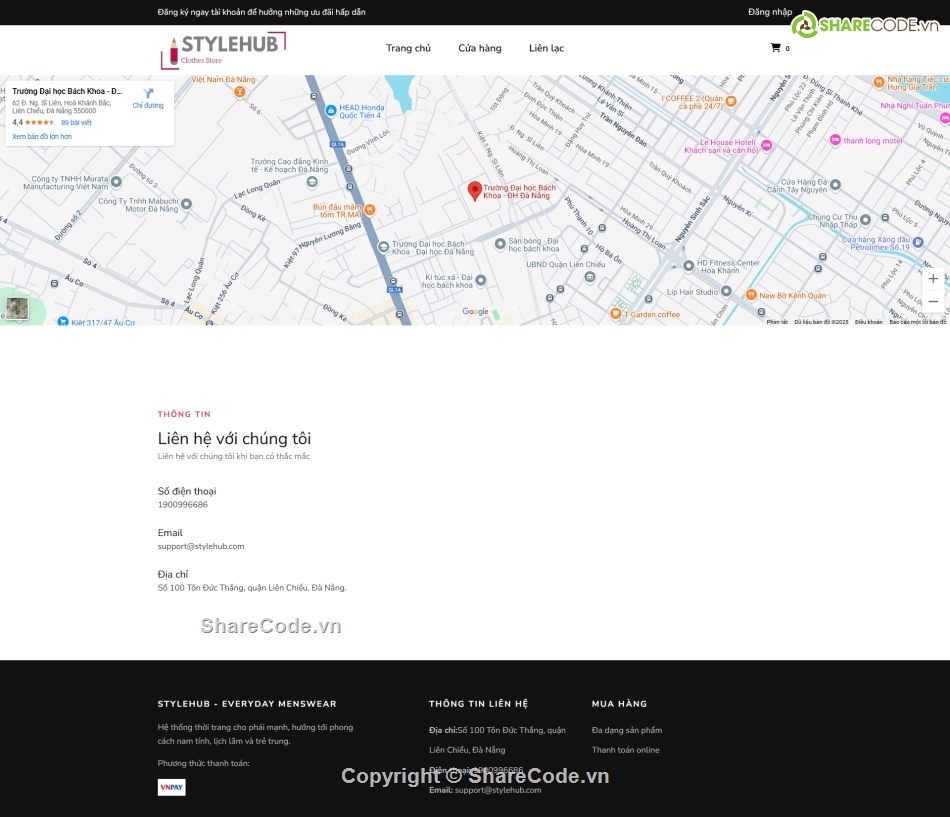The image size is (950, 817).
Task: Open the Liên lạc menu item
Action: point(546,48)
